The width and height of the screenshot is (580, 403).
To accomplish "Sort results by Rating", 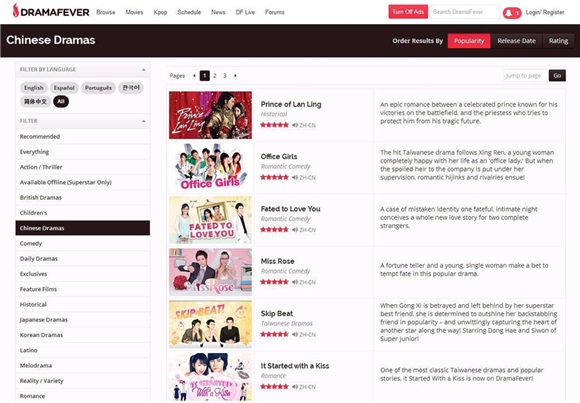I will point(558,41).
